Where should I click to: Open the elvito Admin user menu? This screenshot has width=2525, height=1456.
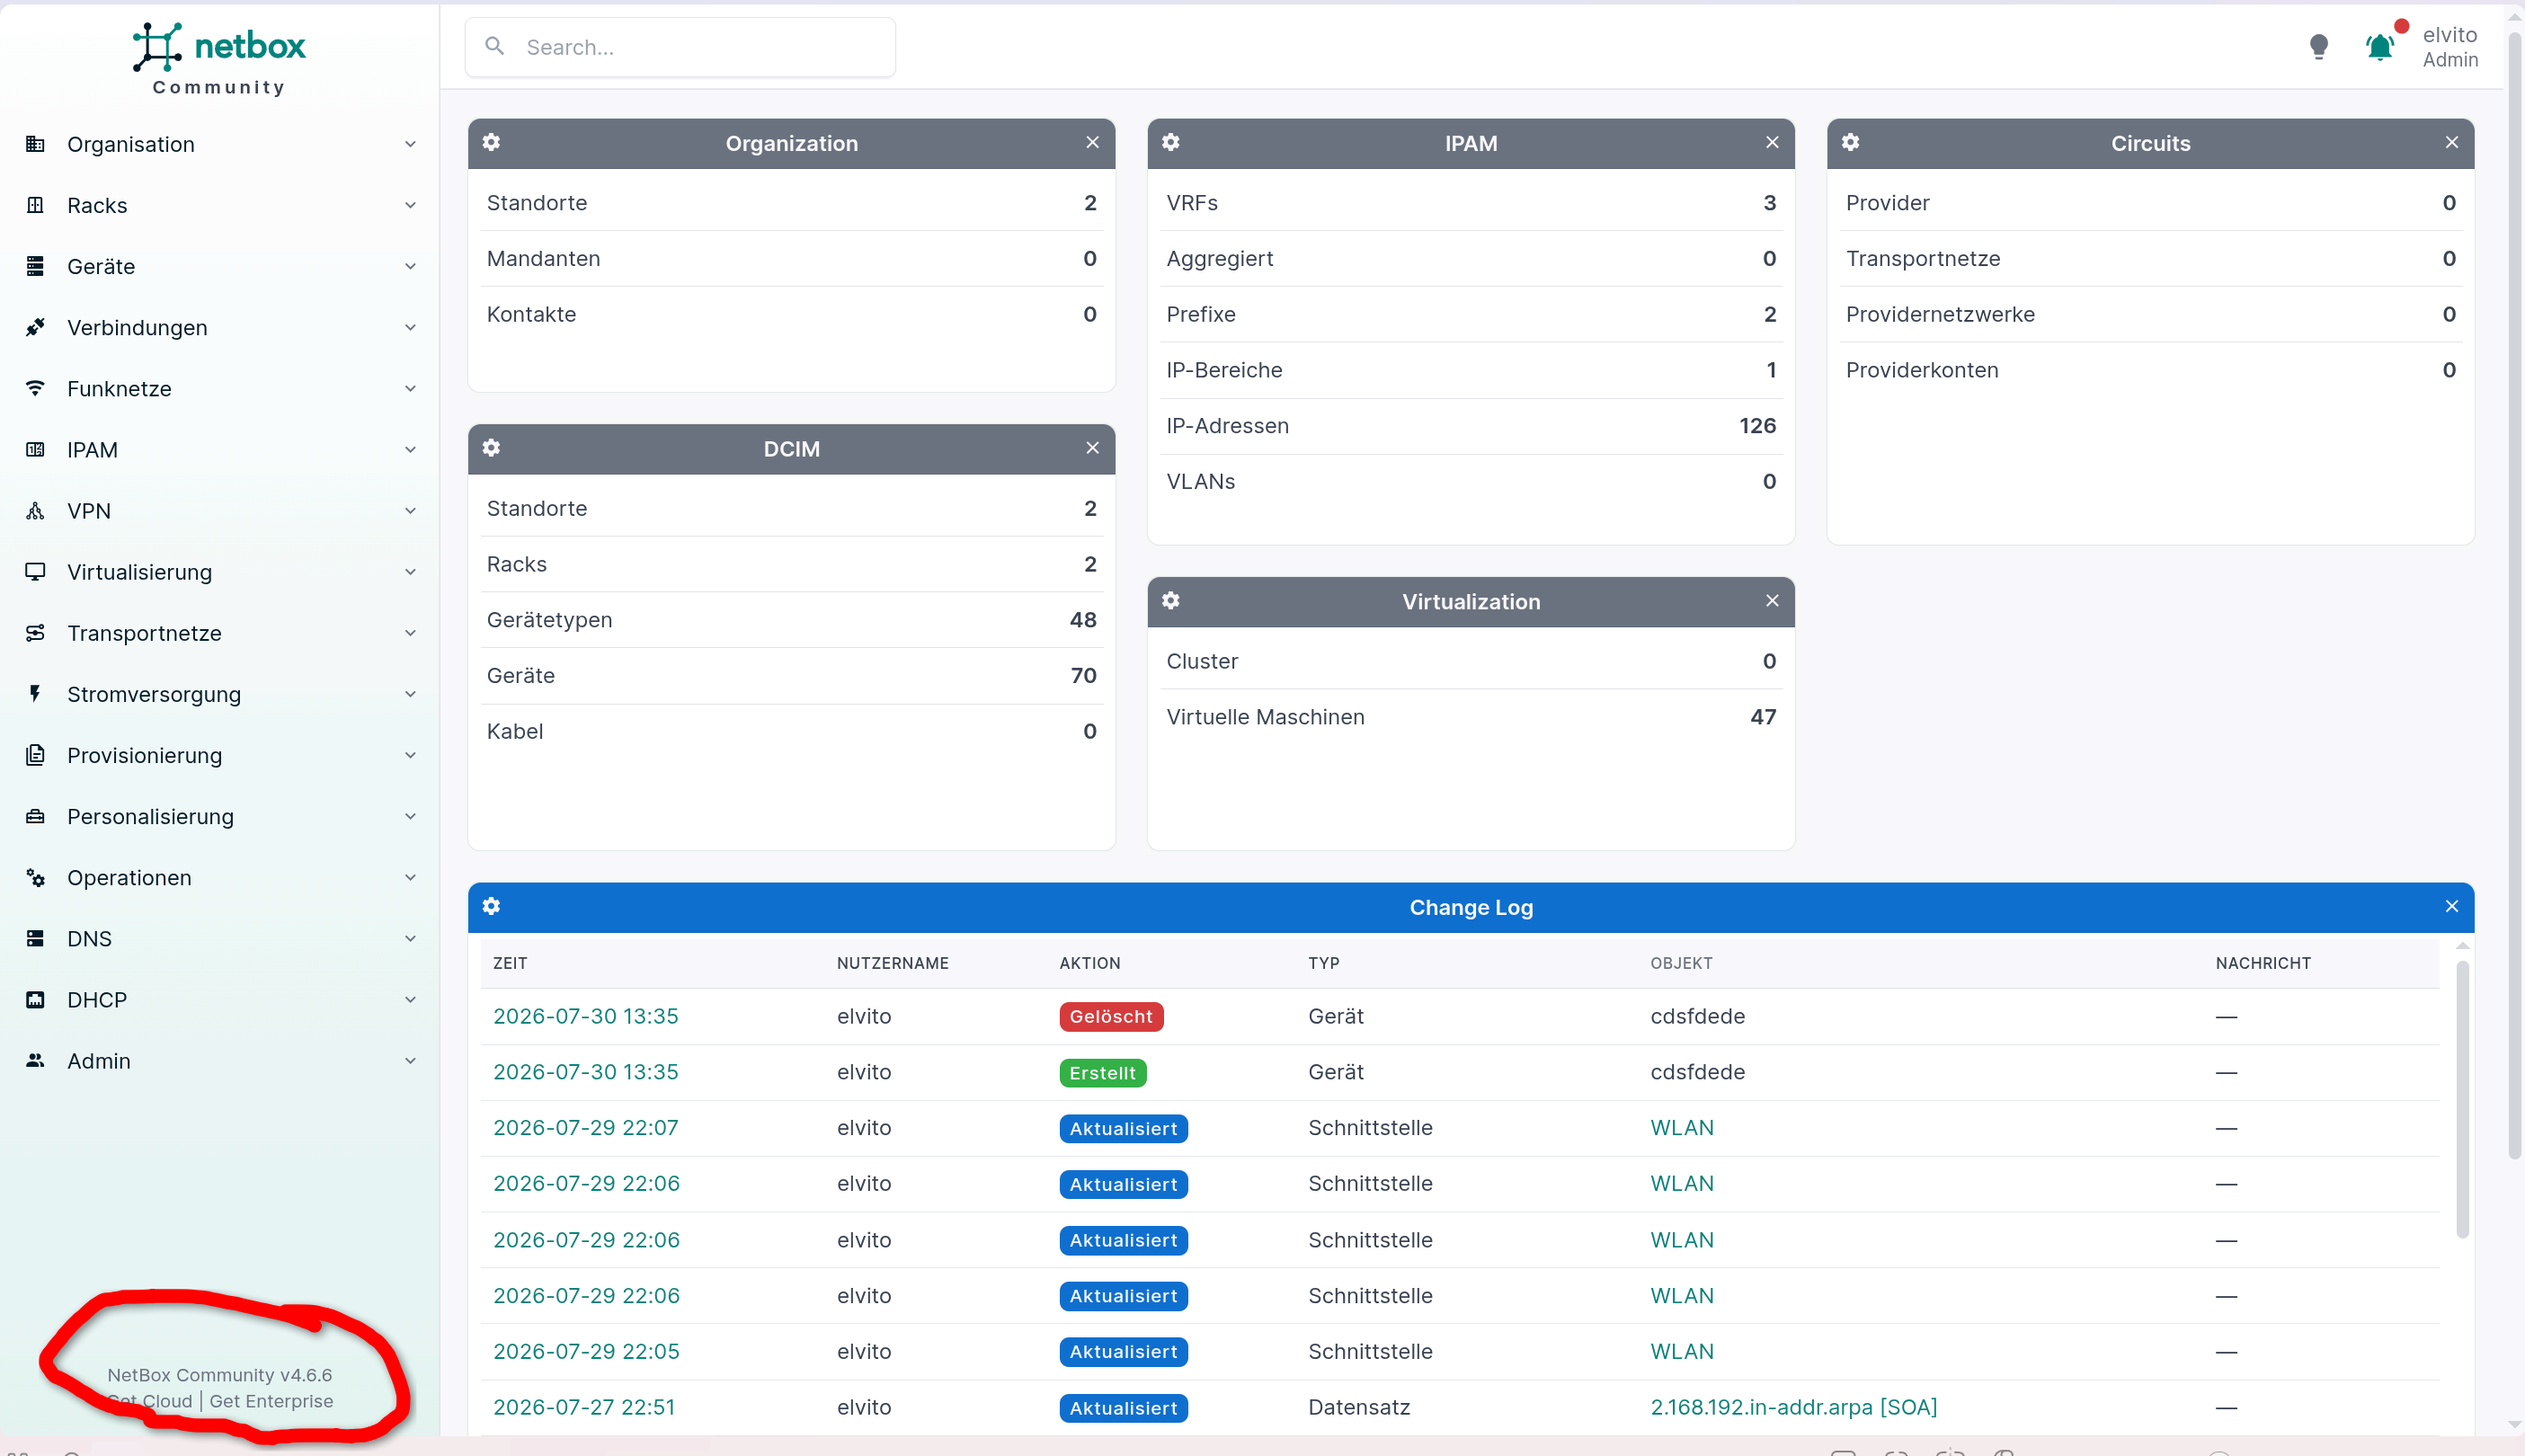coord(2449,47)
